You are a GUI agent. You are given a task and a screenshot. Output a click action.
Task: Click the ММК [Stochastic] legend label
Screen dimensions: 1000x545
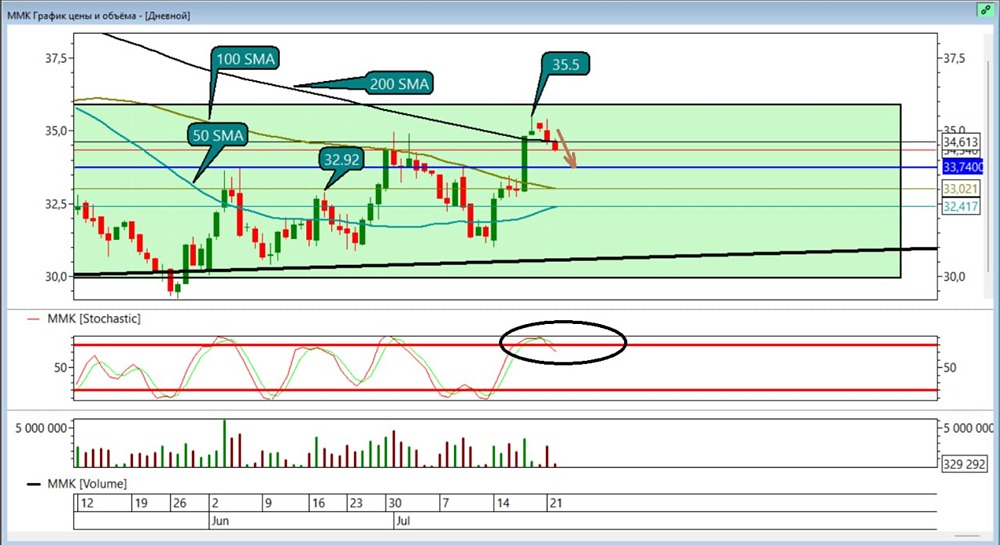click(94, 318)
